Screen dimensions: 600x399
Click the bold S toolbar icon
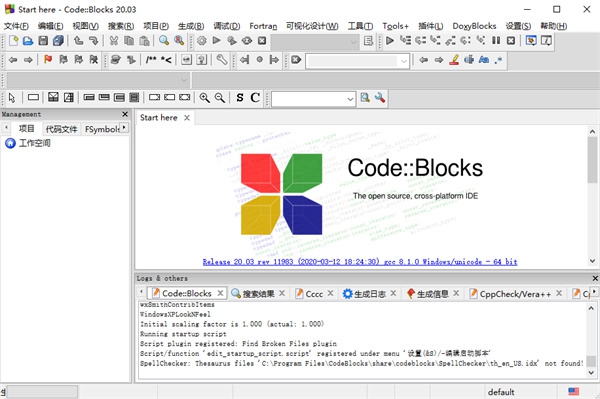pos(240,98)
